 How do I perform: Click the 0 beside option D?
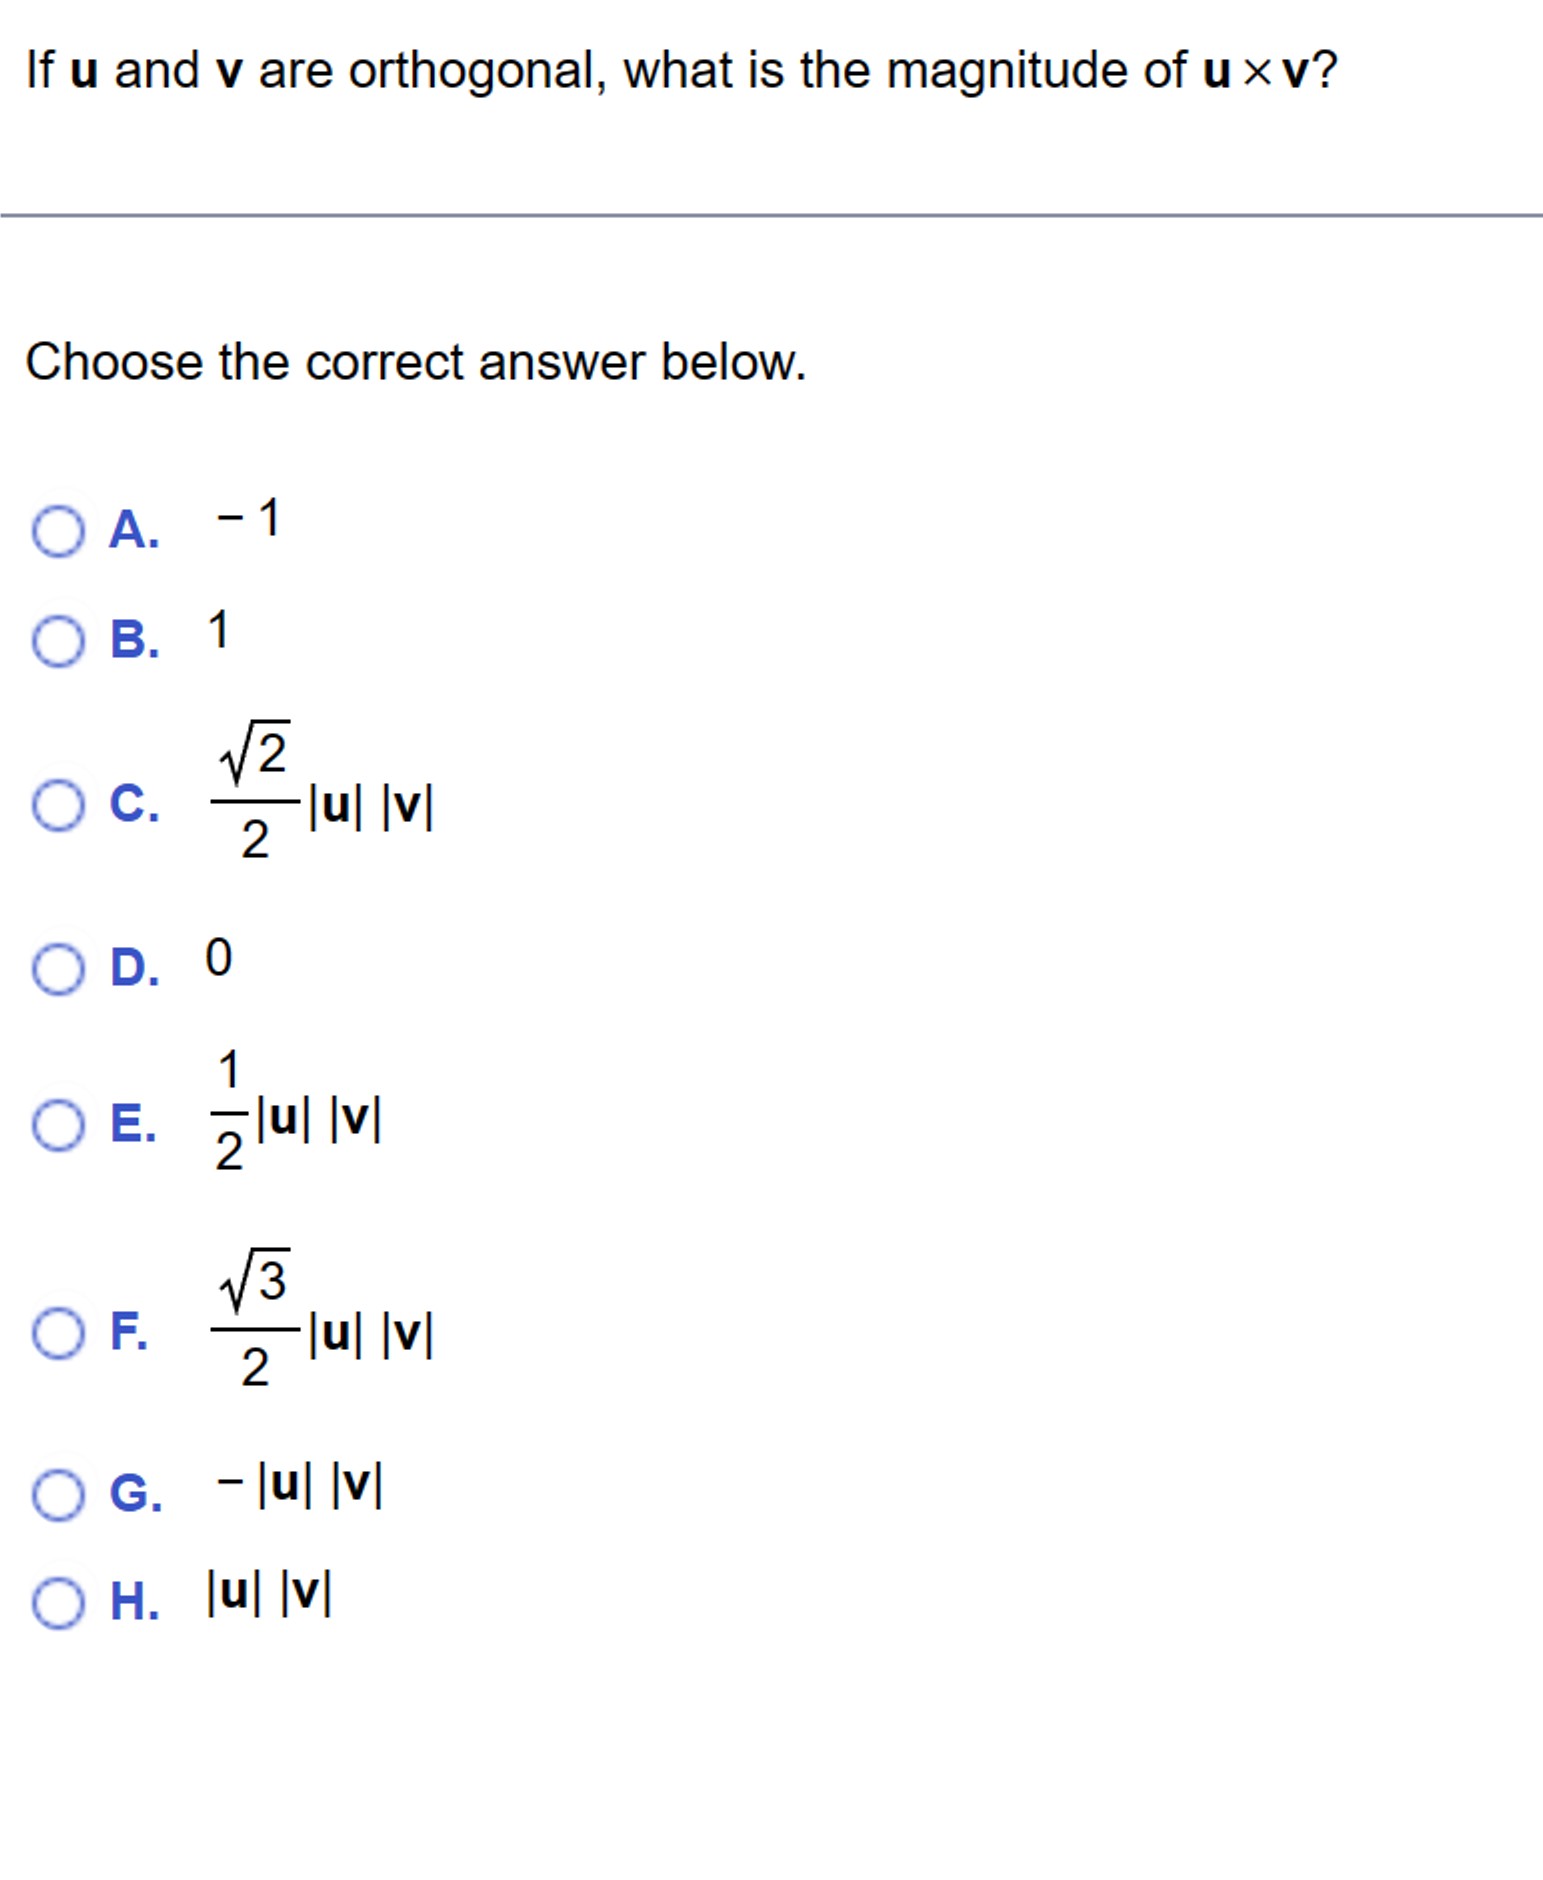coord(218,957)
